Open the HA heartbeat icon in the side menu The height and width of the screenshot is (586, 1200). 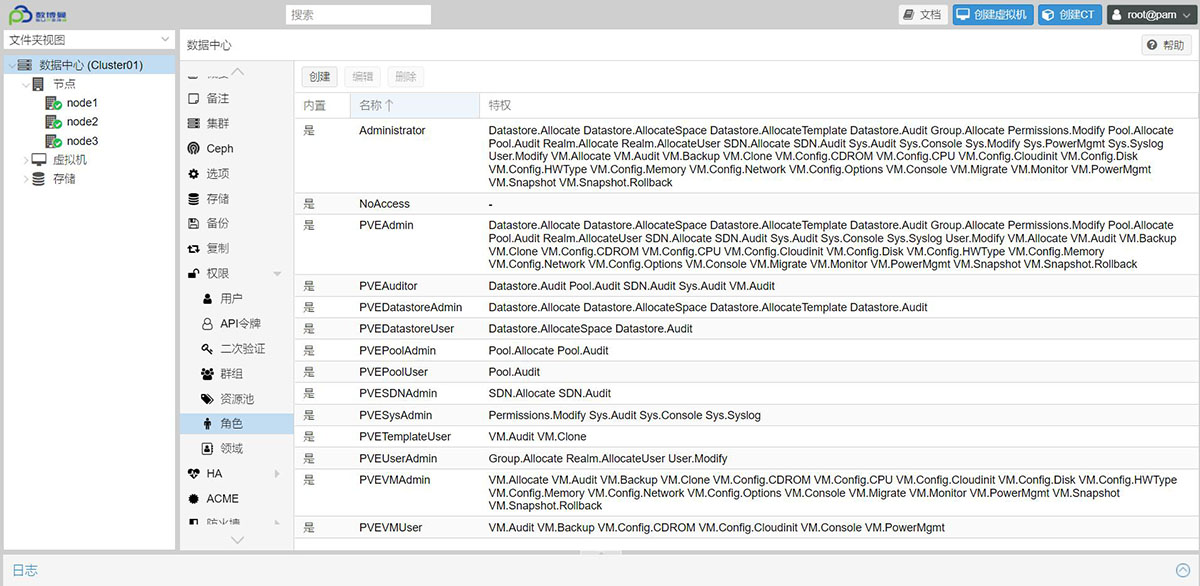coord(194,474)
